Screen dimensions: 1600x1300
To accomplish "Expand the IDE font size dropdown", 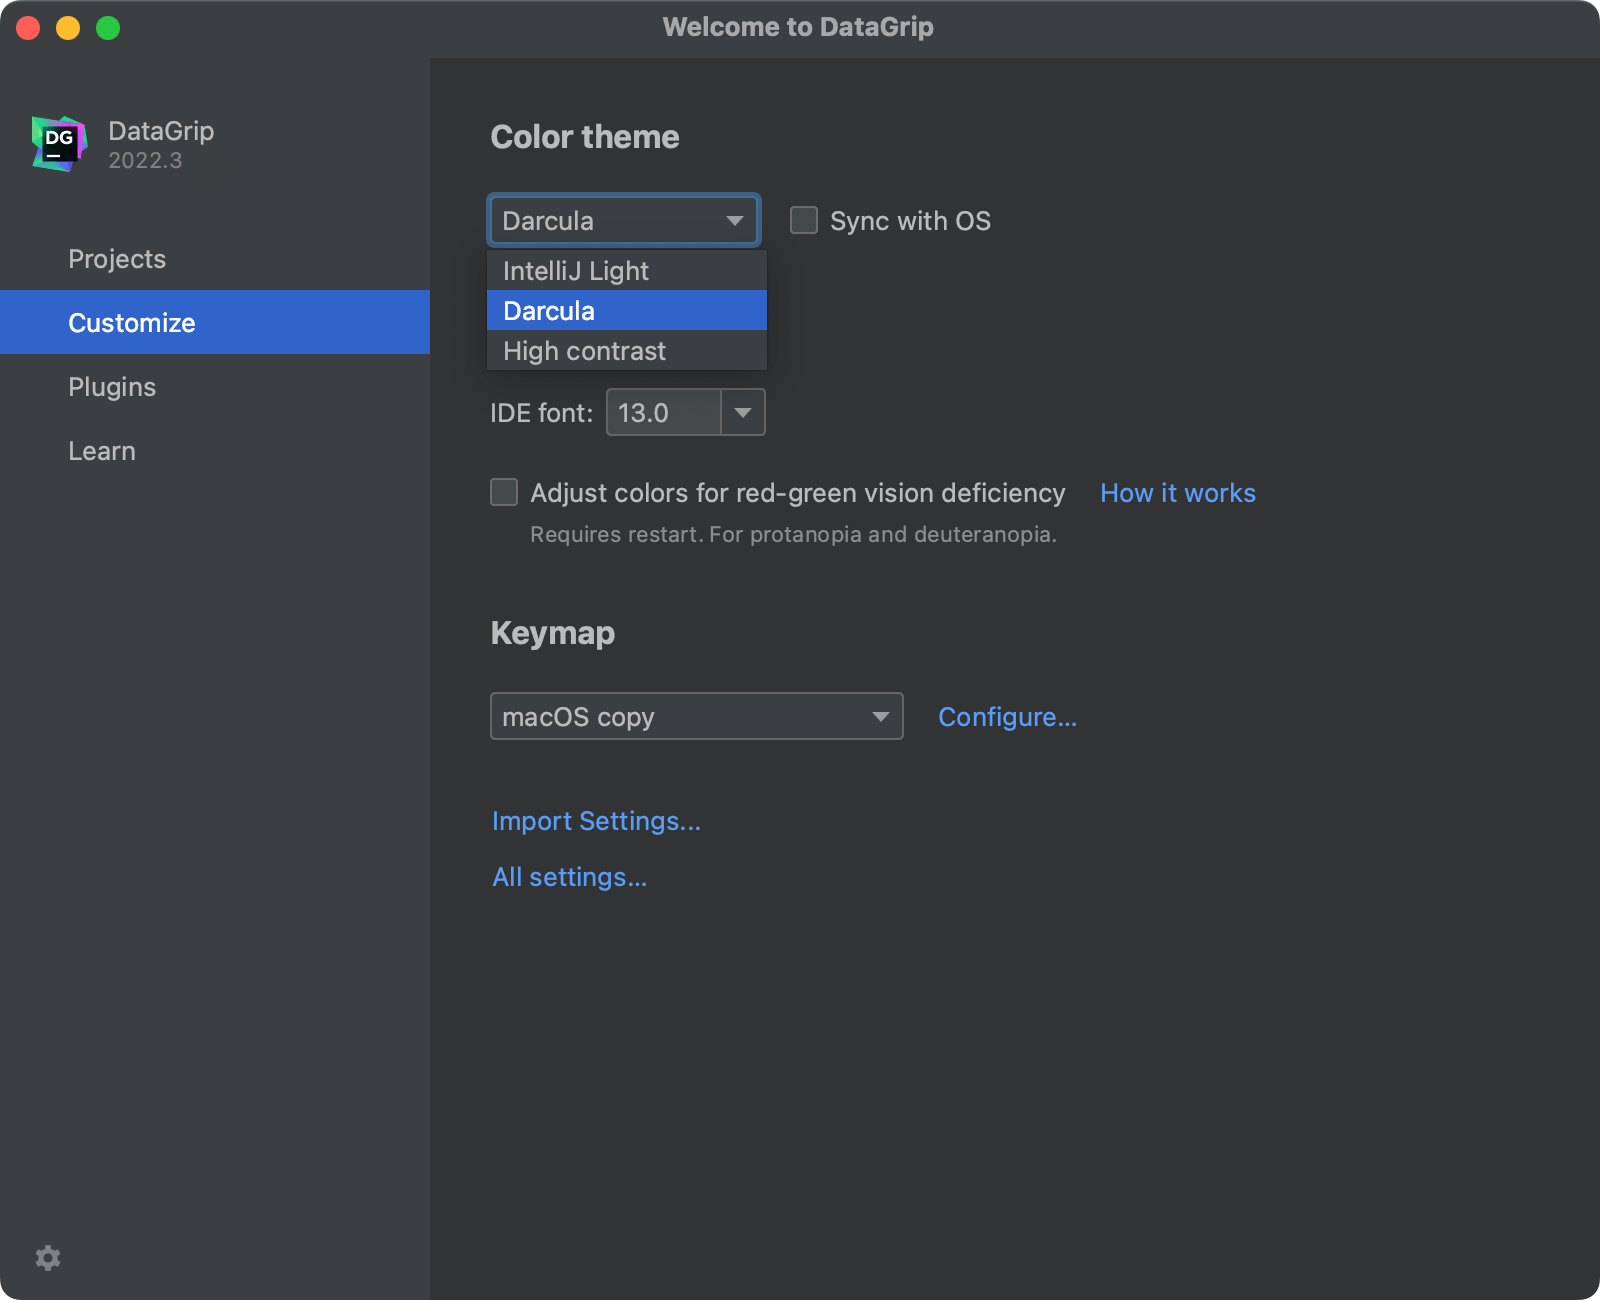I will [x=742, y=412].
